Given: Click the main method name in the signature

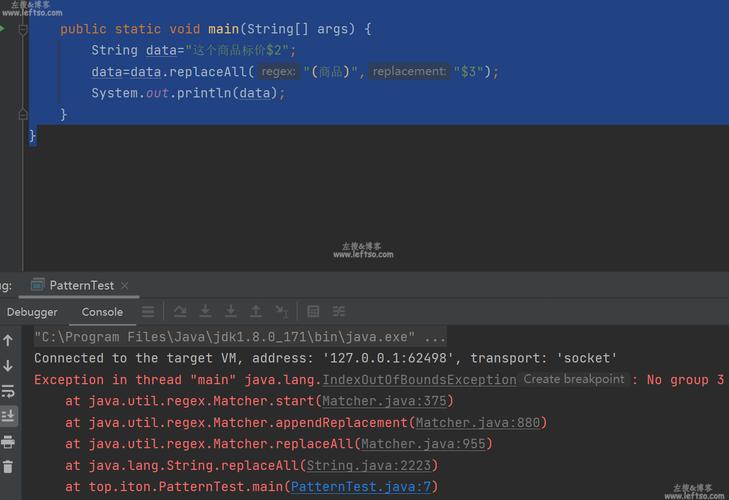Looking at the screenshot, I should pos(223,29).
